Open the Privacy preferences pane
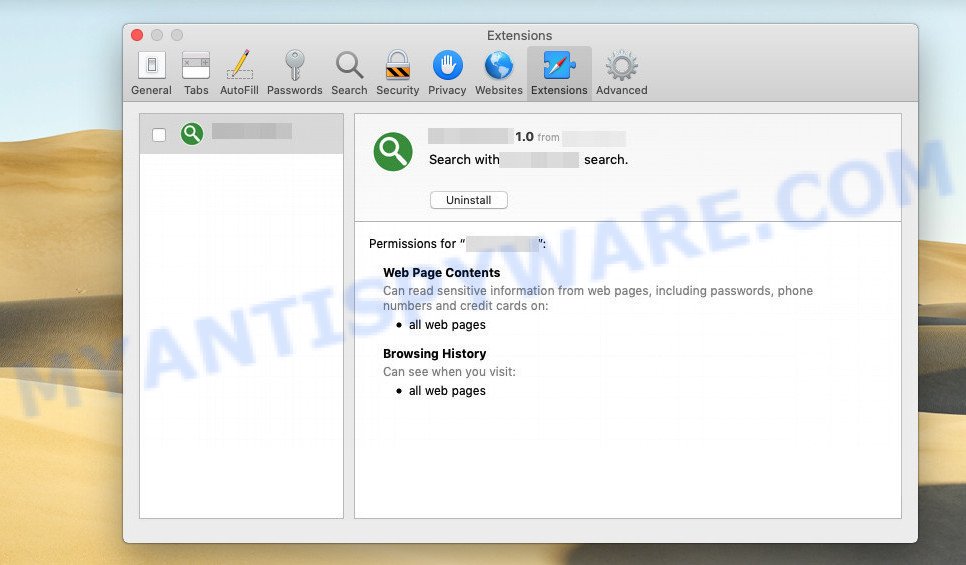Viewport: 966px width, 565px height. [x=447, y=73]
